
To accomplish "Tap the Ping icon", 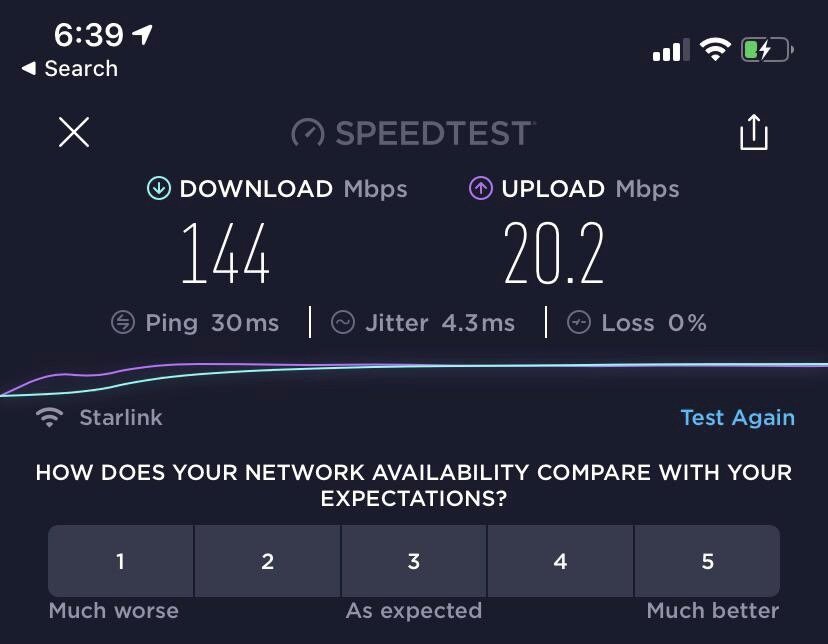I will coord(123,323).
